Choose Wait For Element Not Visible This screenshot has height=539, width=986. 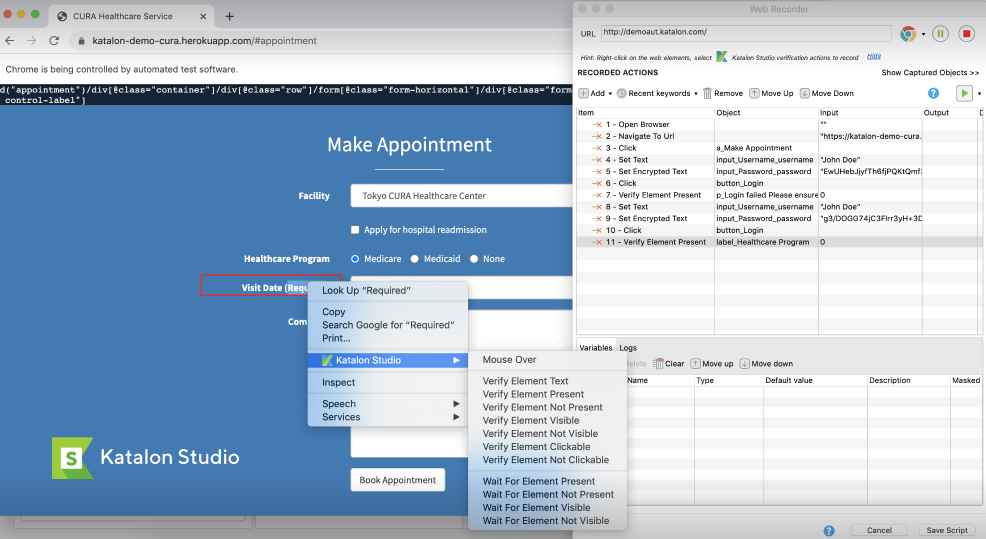click(547, 521)
